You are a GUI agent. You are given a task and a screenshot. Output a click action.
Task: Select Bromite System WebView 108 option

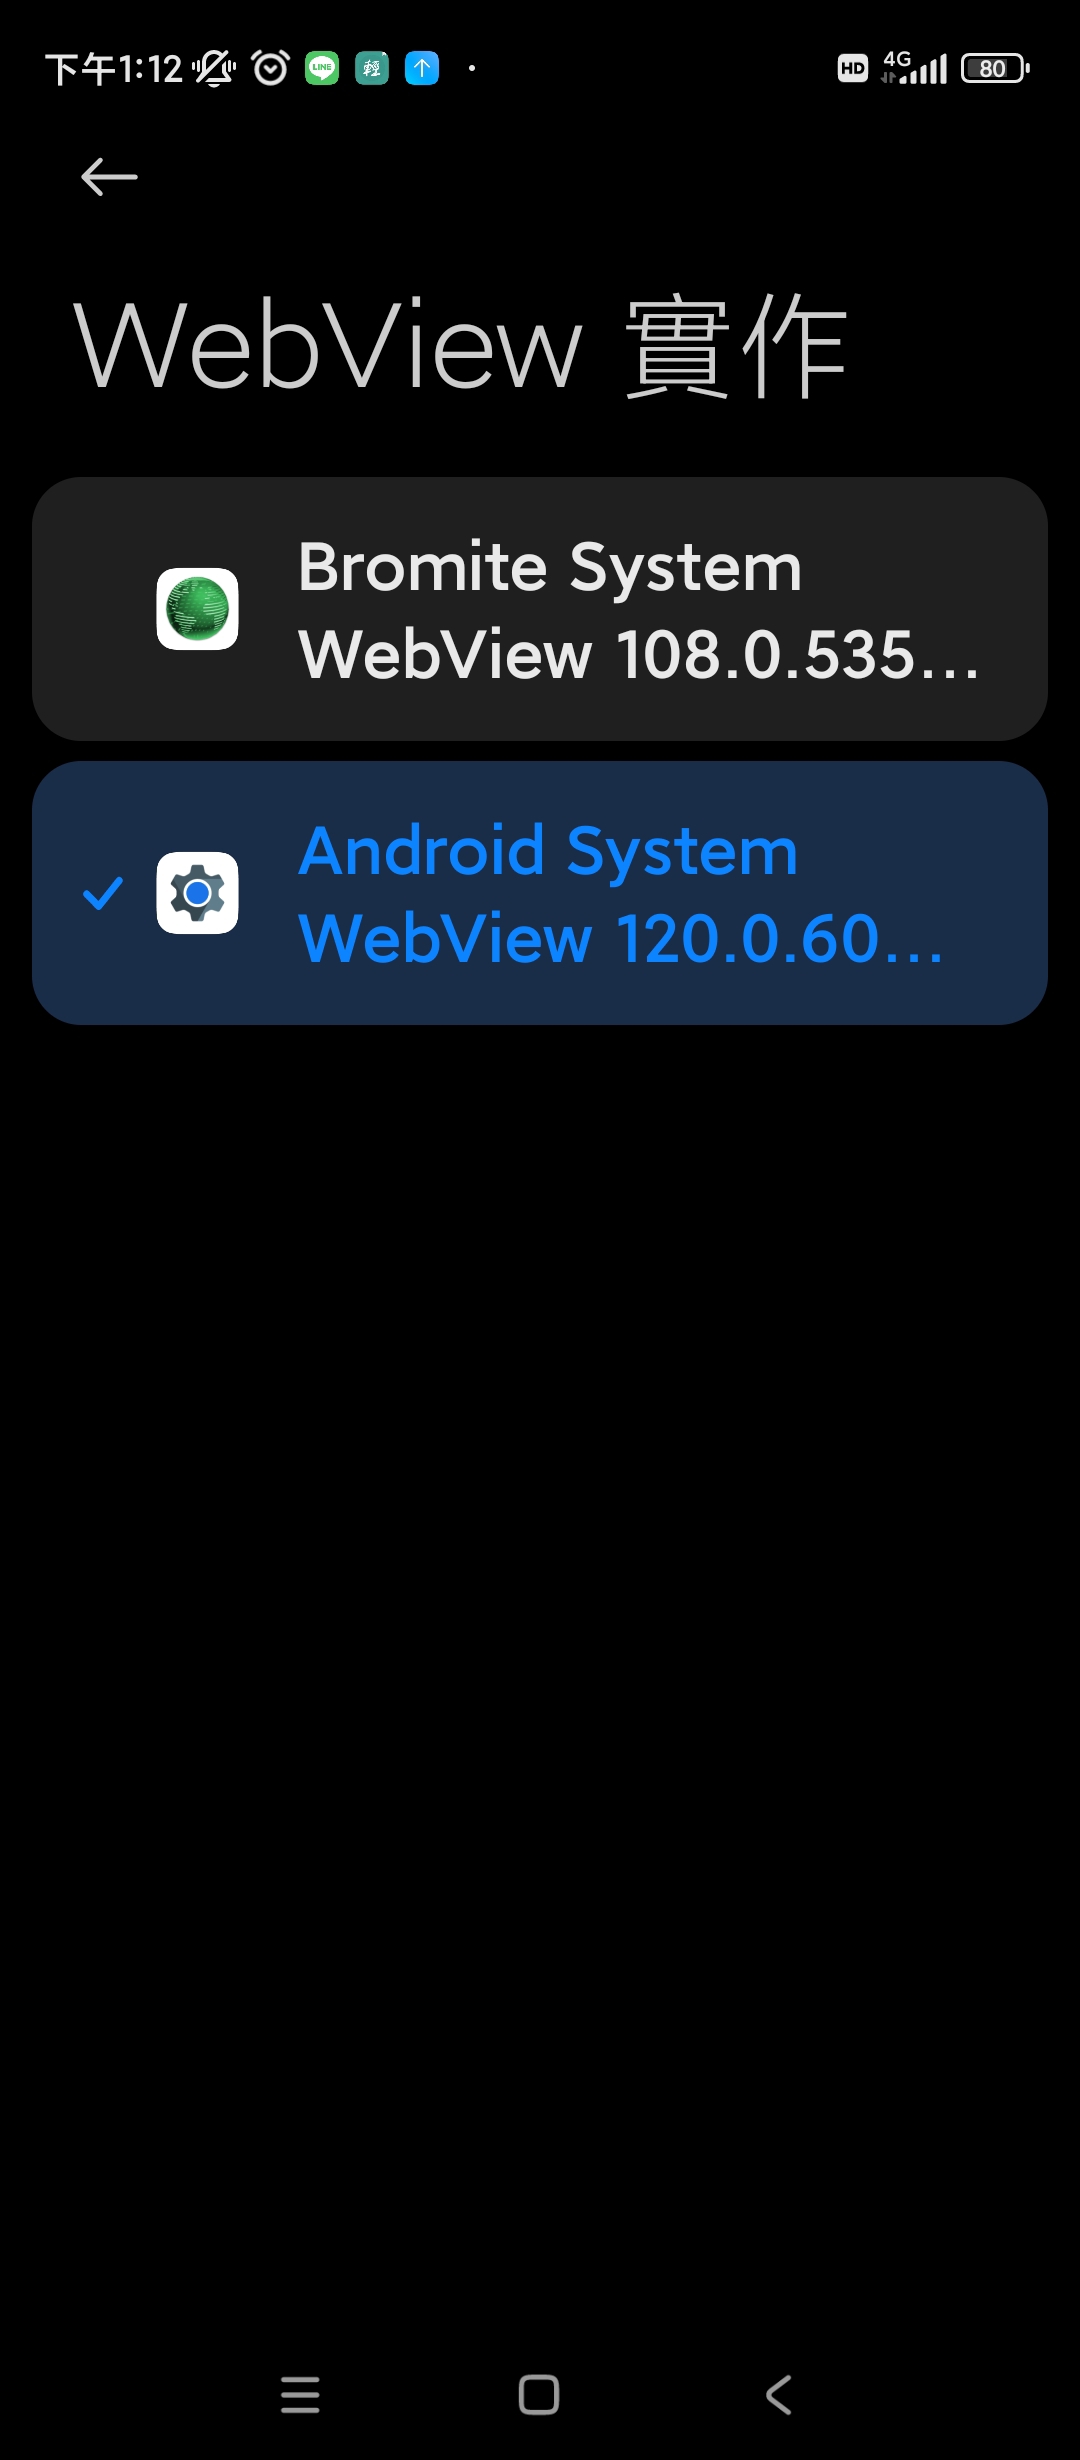[540, 609]
